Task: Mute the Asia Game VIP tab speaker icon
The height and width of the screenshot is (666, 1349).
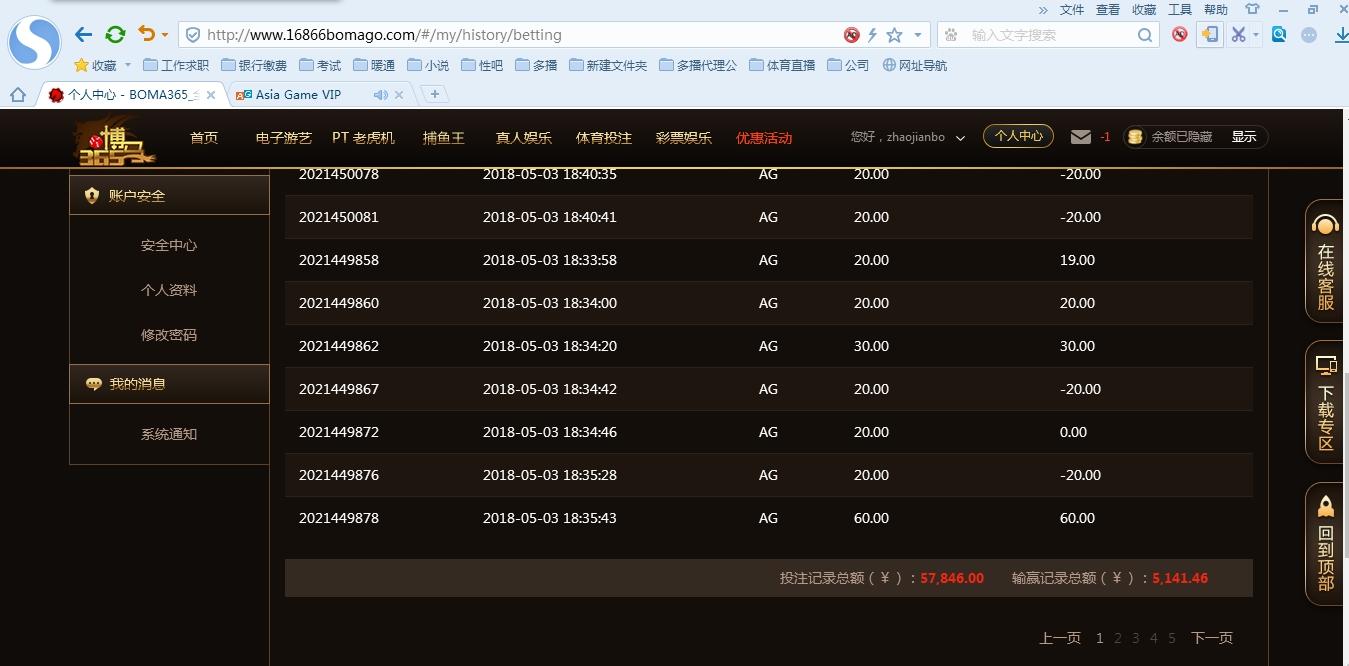Action: 380,95
